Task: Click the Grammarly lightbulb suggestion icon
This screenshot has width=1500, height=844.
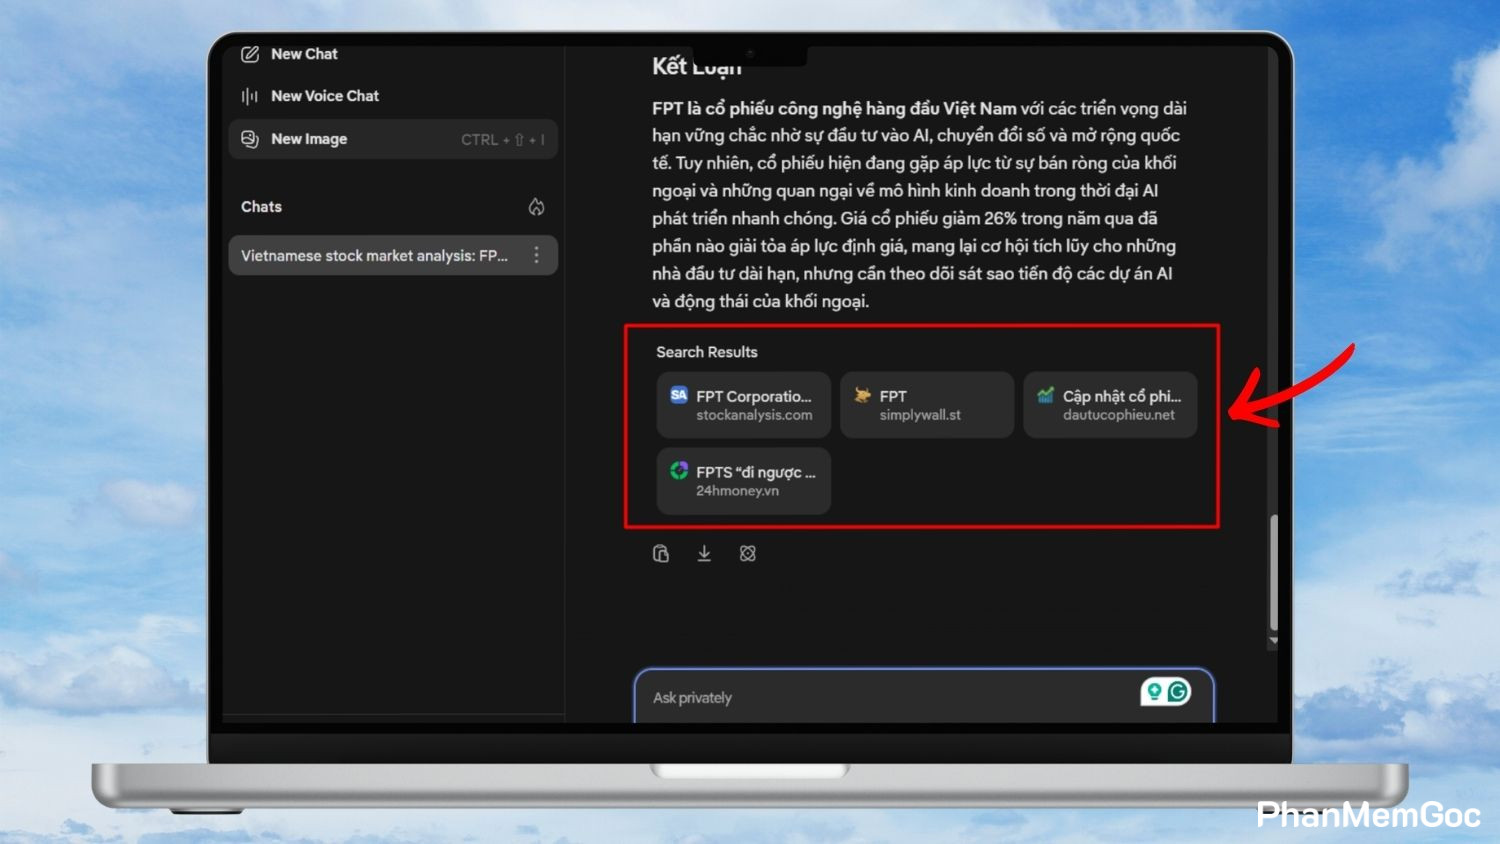Action: [x=1154, y=691]
